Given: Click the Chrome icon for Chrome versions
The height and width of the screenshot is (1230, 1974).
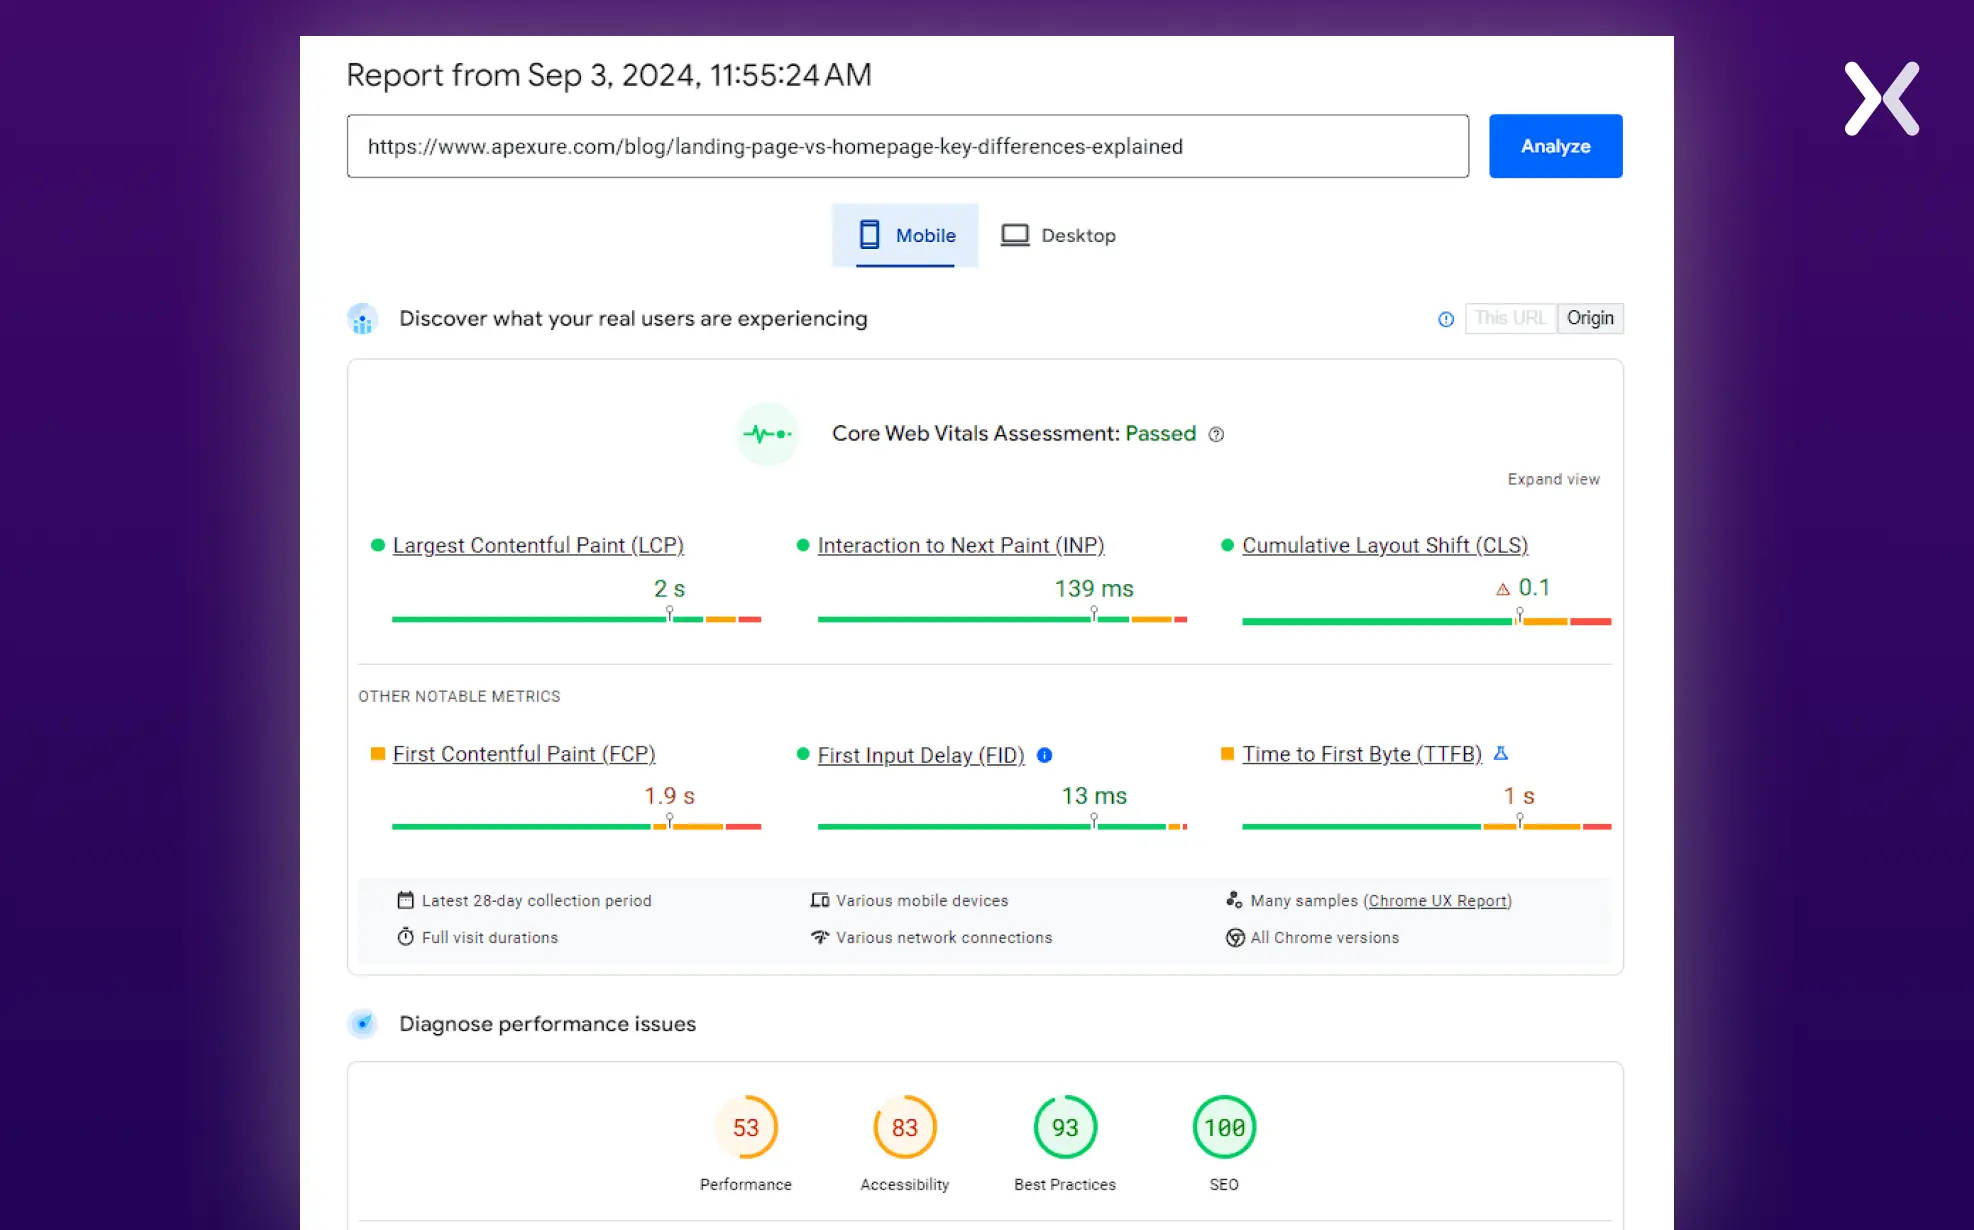Looking at the screenshot, I should point(1235,937).
